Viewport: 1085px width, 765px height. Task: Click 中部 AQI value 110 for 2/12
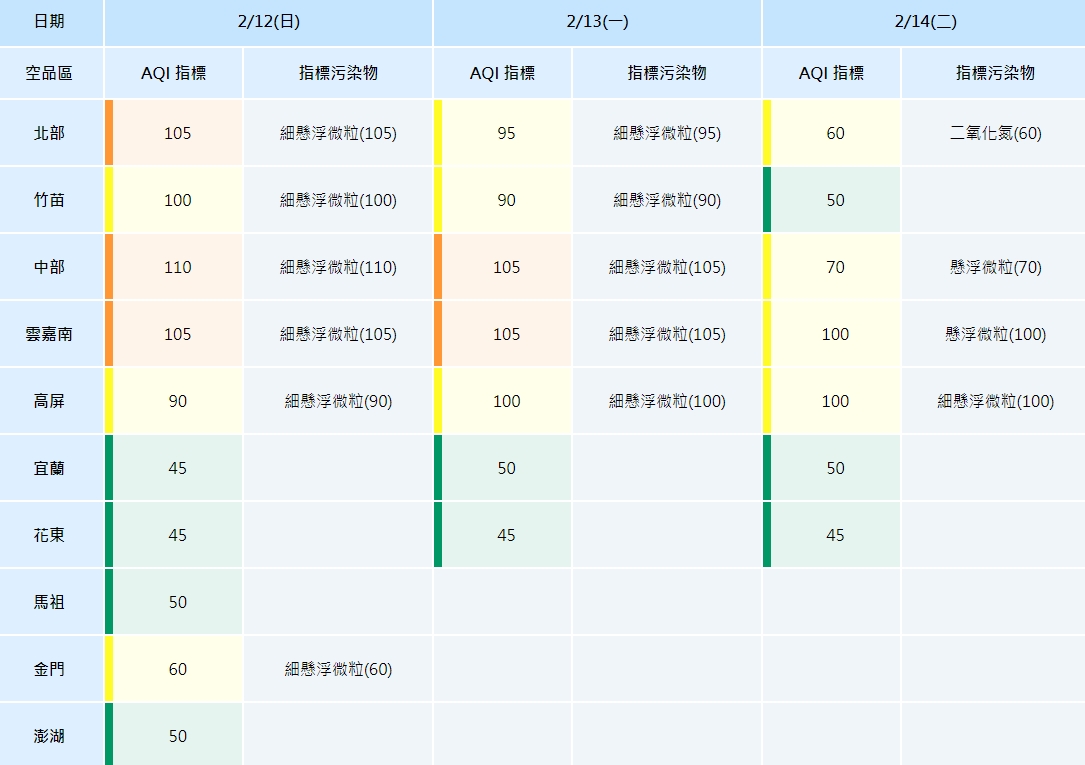click(x=177, y=267)
